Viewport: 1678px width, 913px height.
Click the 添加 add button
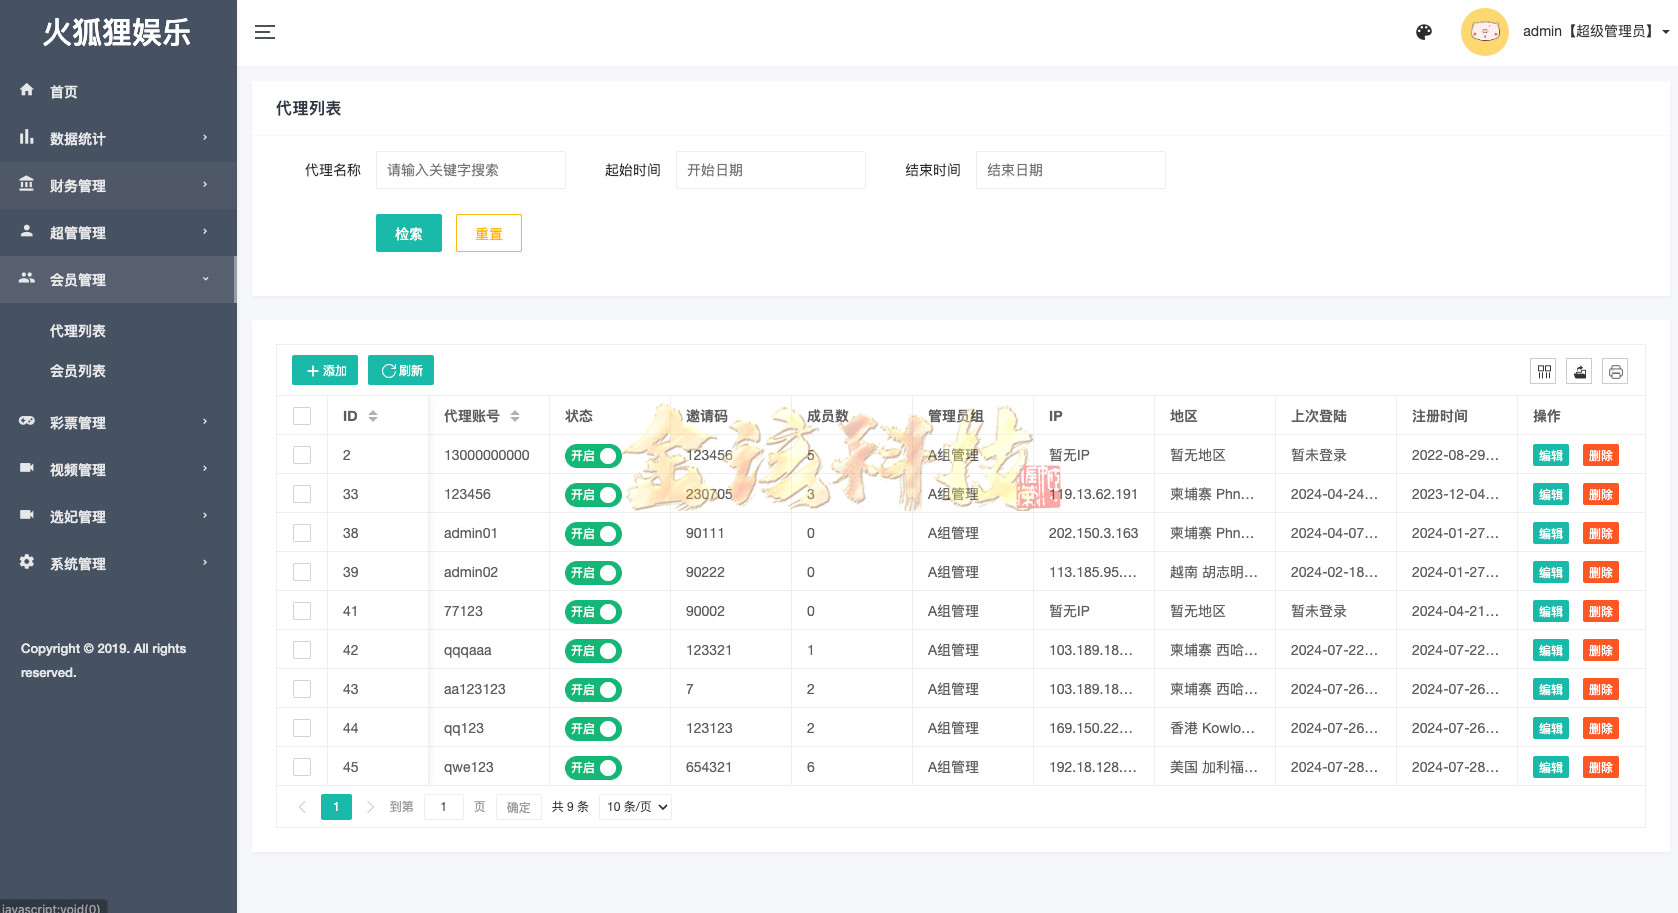324,369
